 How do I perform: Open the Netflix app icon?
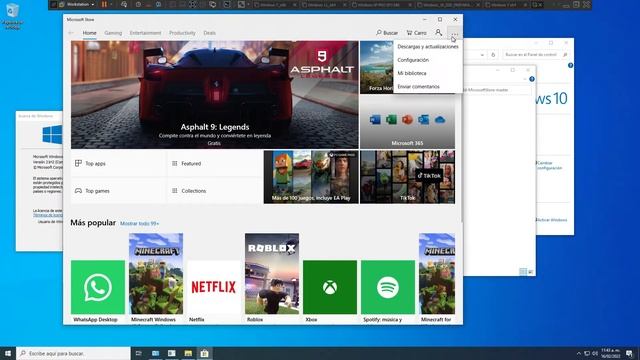214,287
